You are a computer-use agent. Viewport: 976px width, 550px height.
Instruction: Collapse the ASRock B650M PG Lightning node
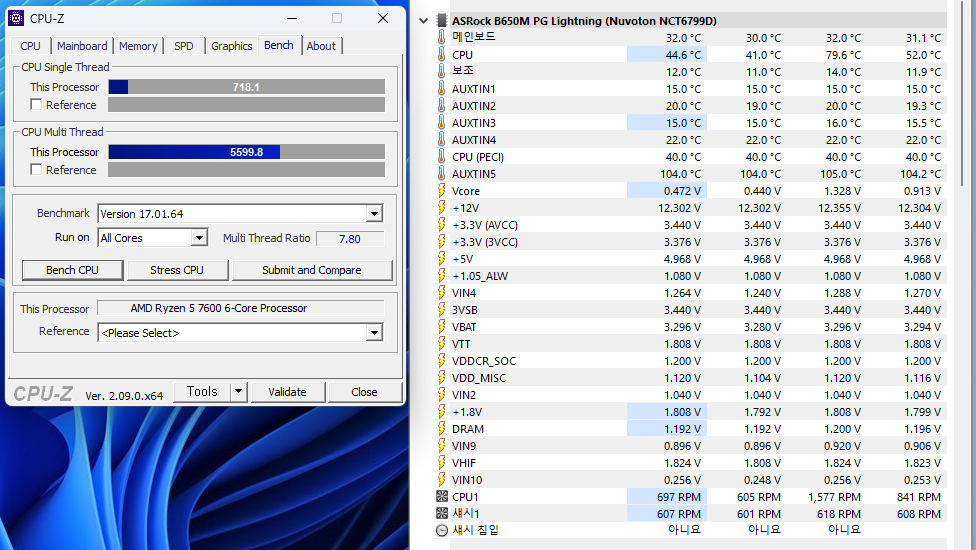[424, 21]
